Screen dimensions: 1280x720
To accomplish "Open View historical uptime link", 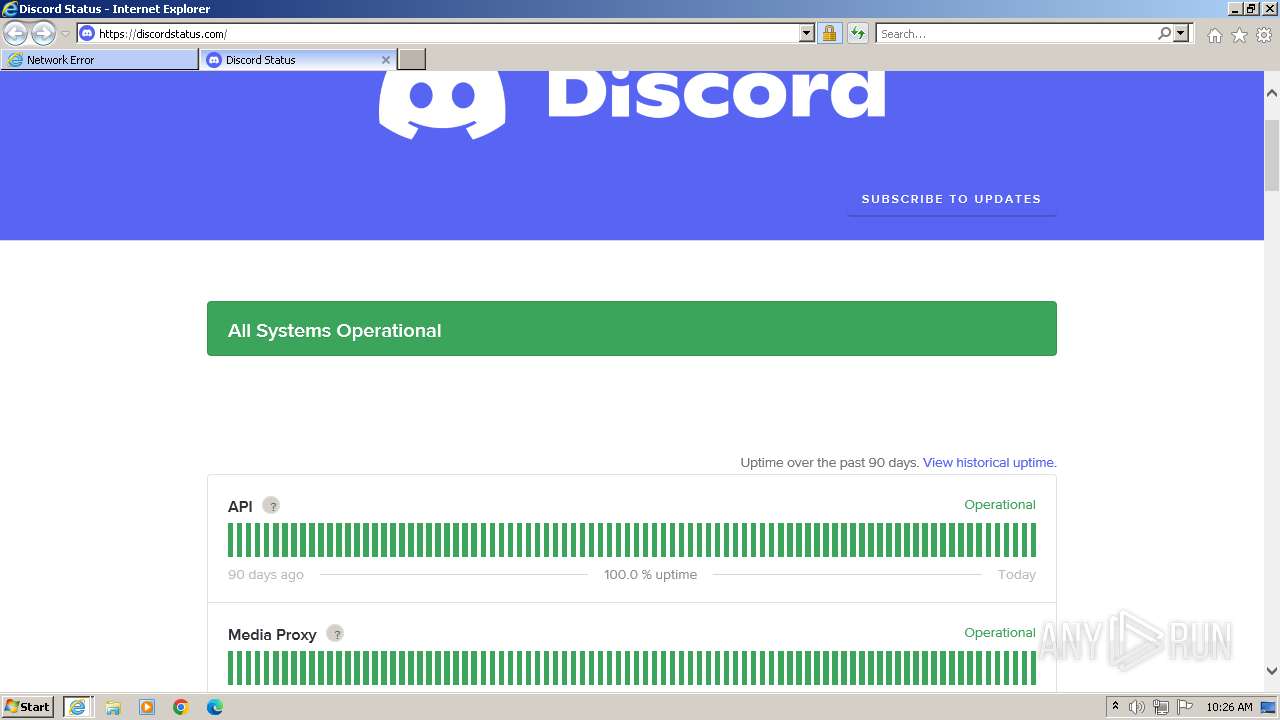I will tap(989, 462).
